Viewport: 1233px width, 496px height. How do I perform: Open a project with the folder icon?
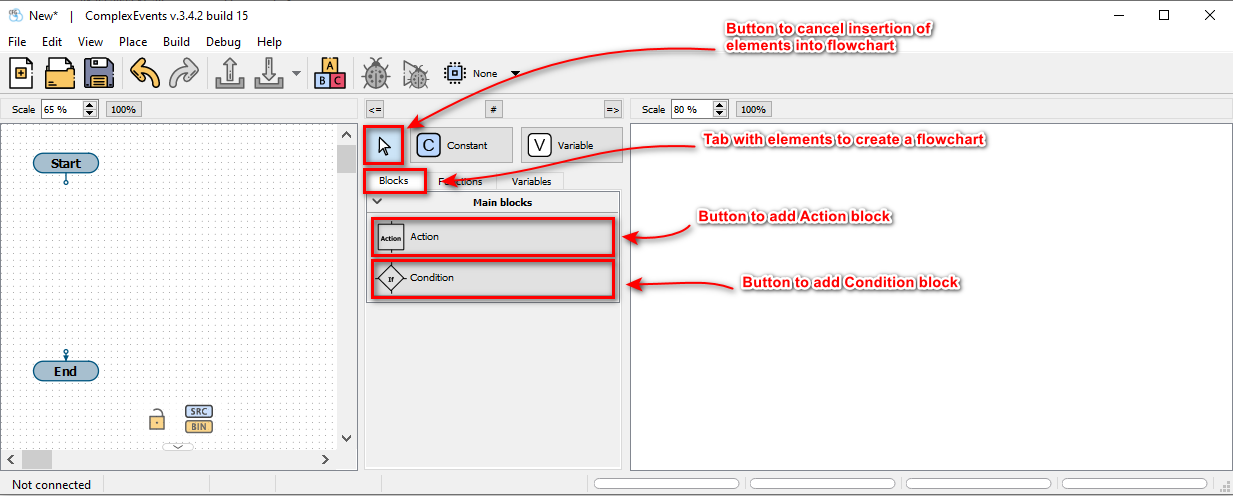point(60,74)
